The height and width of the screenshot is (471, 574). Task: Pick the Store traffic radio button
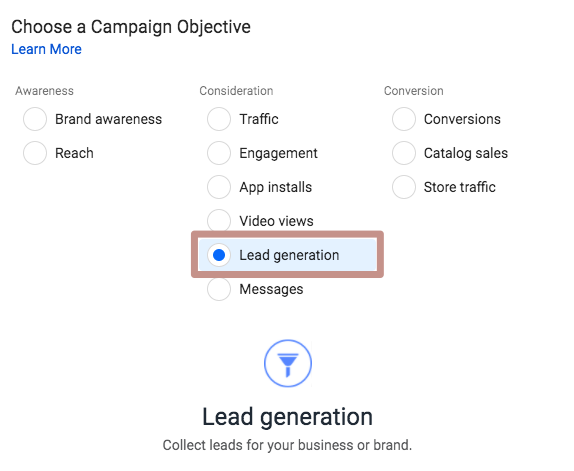pyautogui.click(x=404, y=187)
